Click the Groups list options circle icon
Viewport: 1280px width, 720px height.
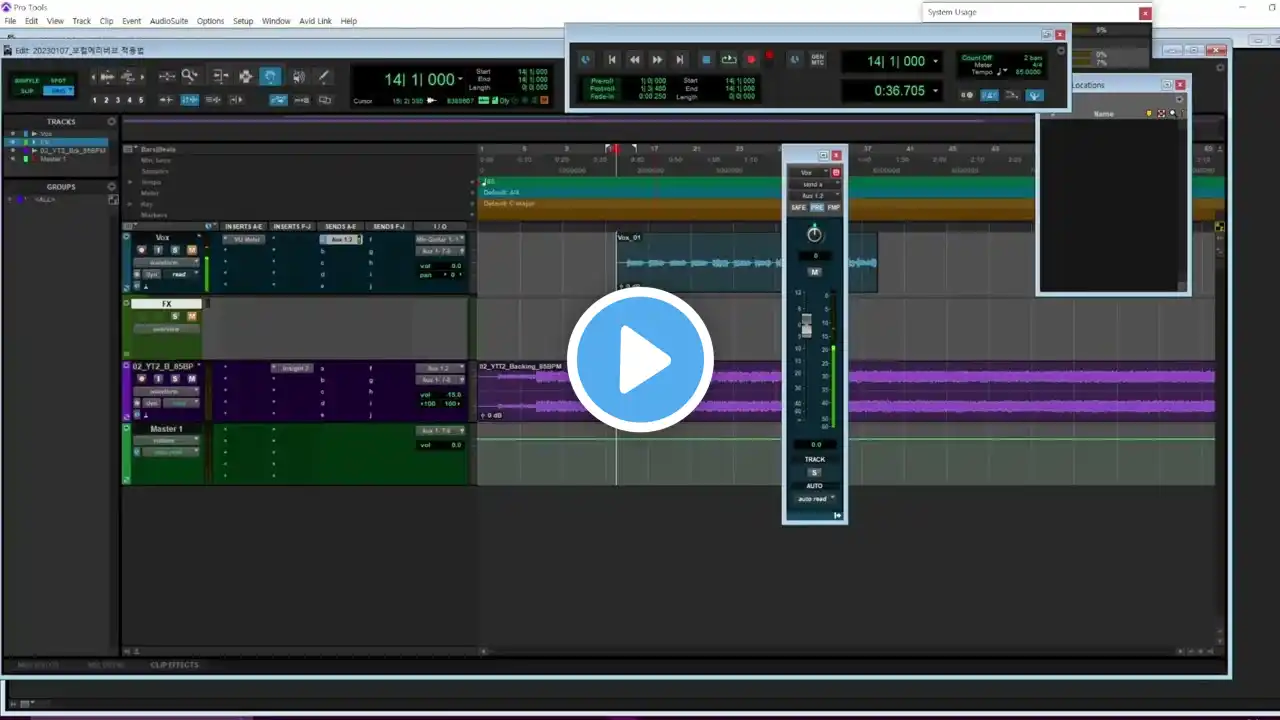tap(111, 186)
